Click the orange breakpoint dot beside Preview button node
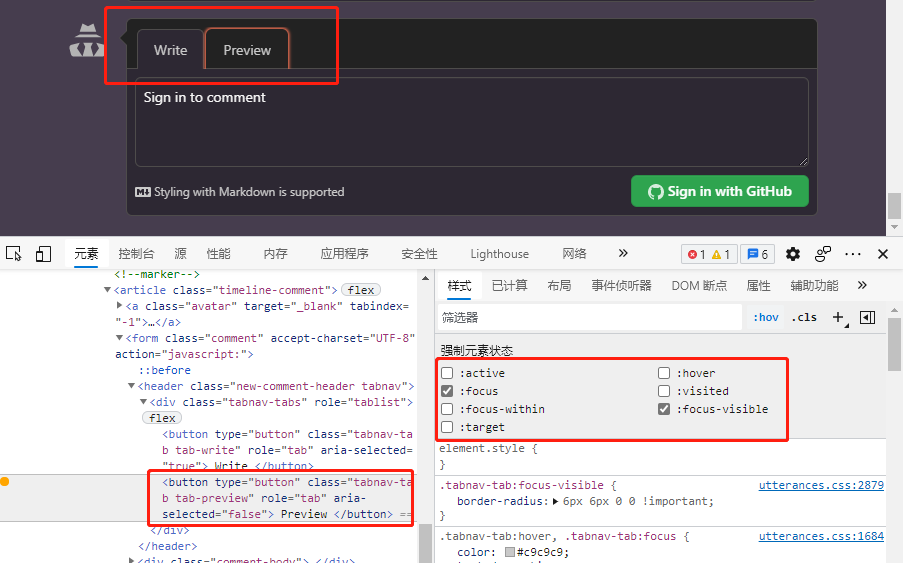Screen dimensions: 903x563 [5, 482]
